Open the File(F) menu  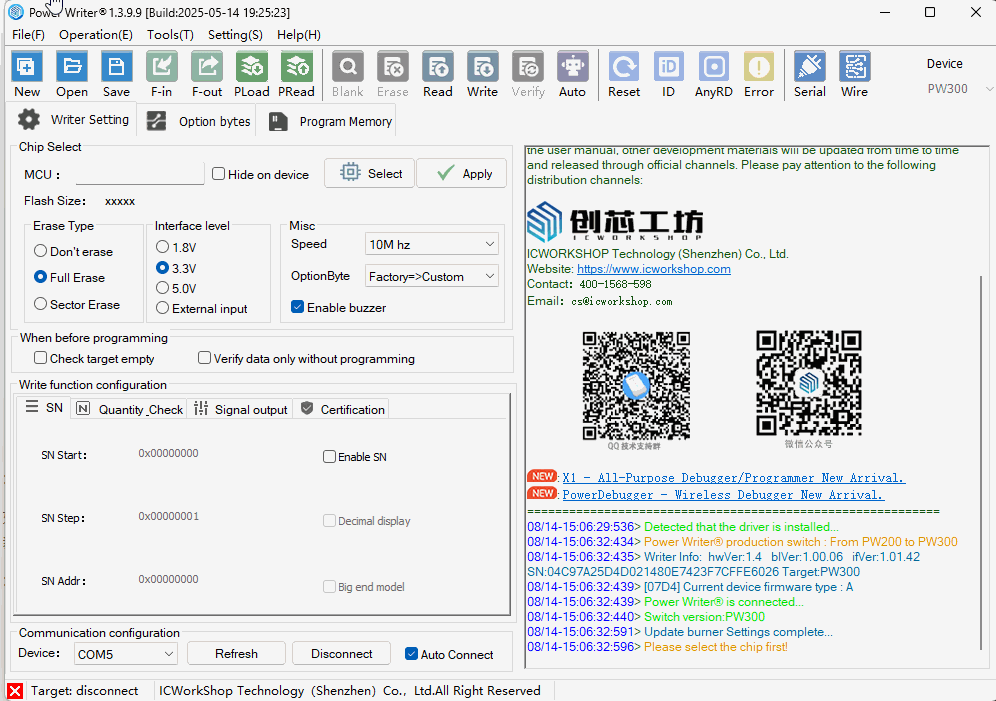click(28, 35)
